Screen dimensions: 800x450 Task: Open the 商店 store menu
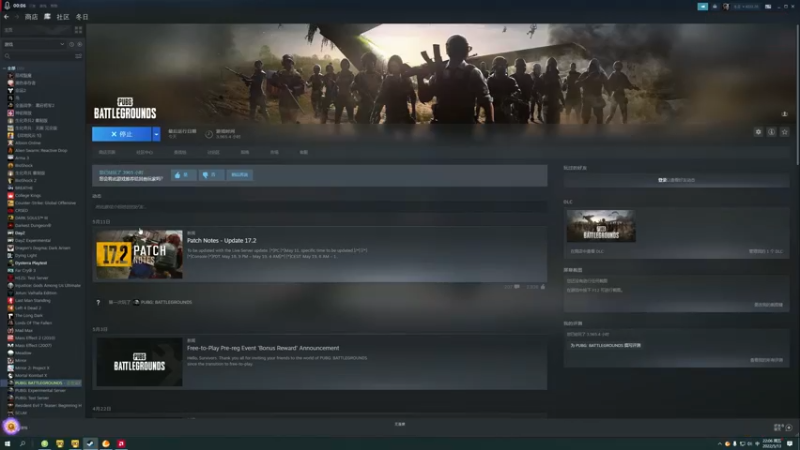click(x=31, y=17)
